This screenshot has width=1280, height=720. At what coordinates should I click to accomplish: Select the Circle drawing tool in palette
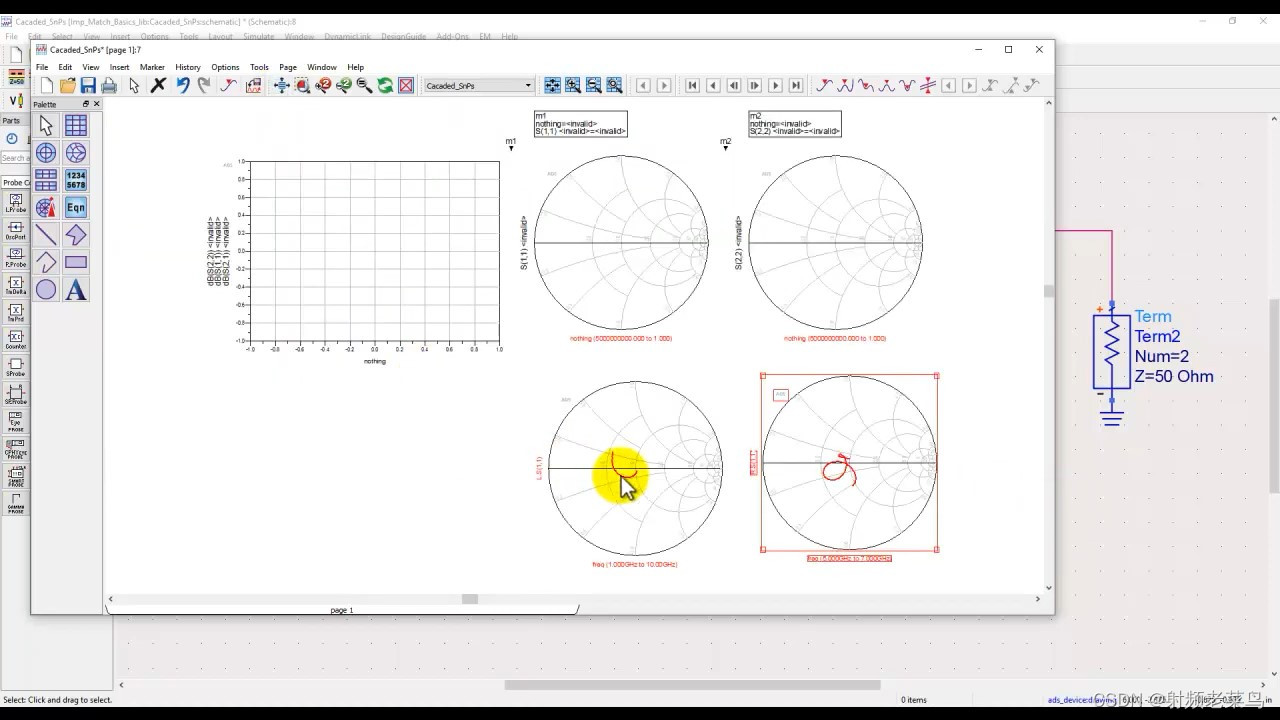46,290
